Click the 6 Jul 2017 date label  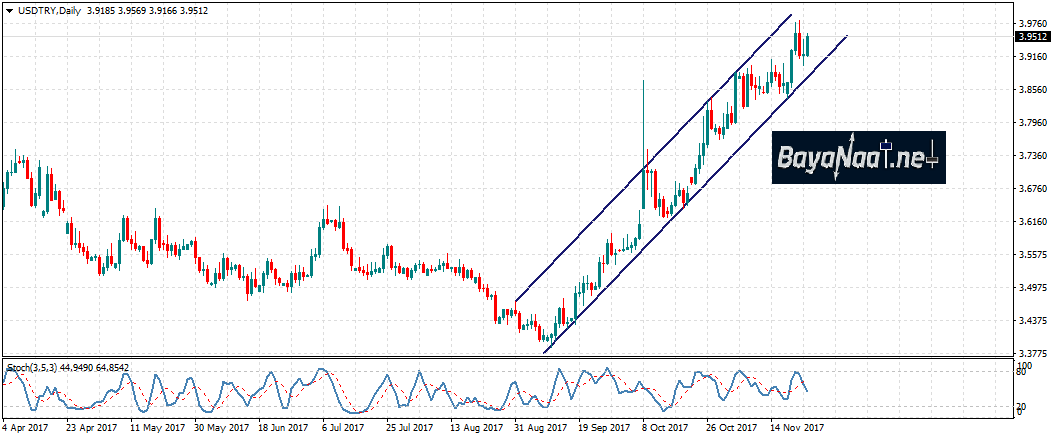coord(341,426)
